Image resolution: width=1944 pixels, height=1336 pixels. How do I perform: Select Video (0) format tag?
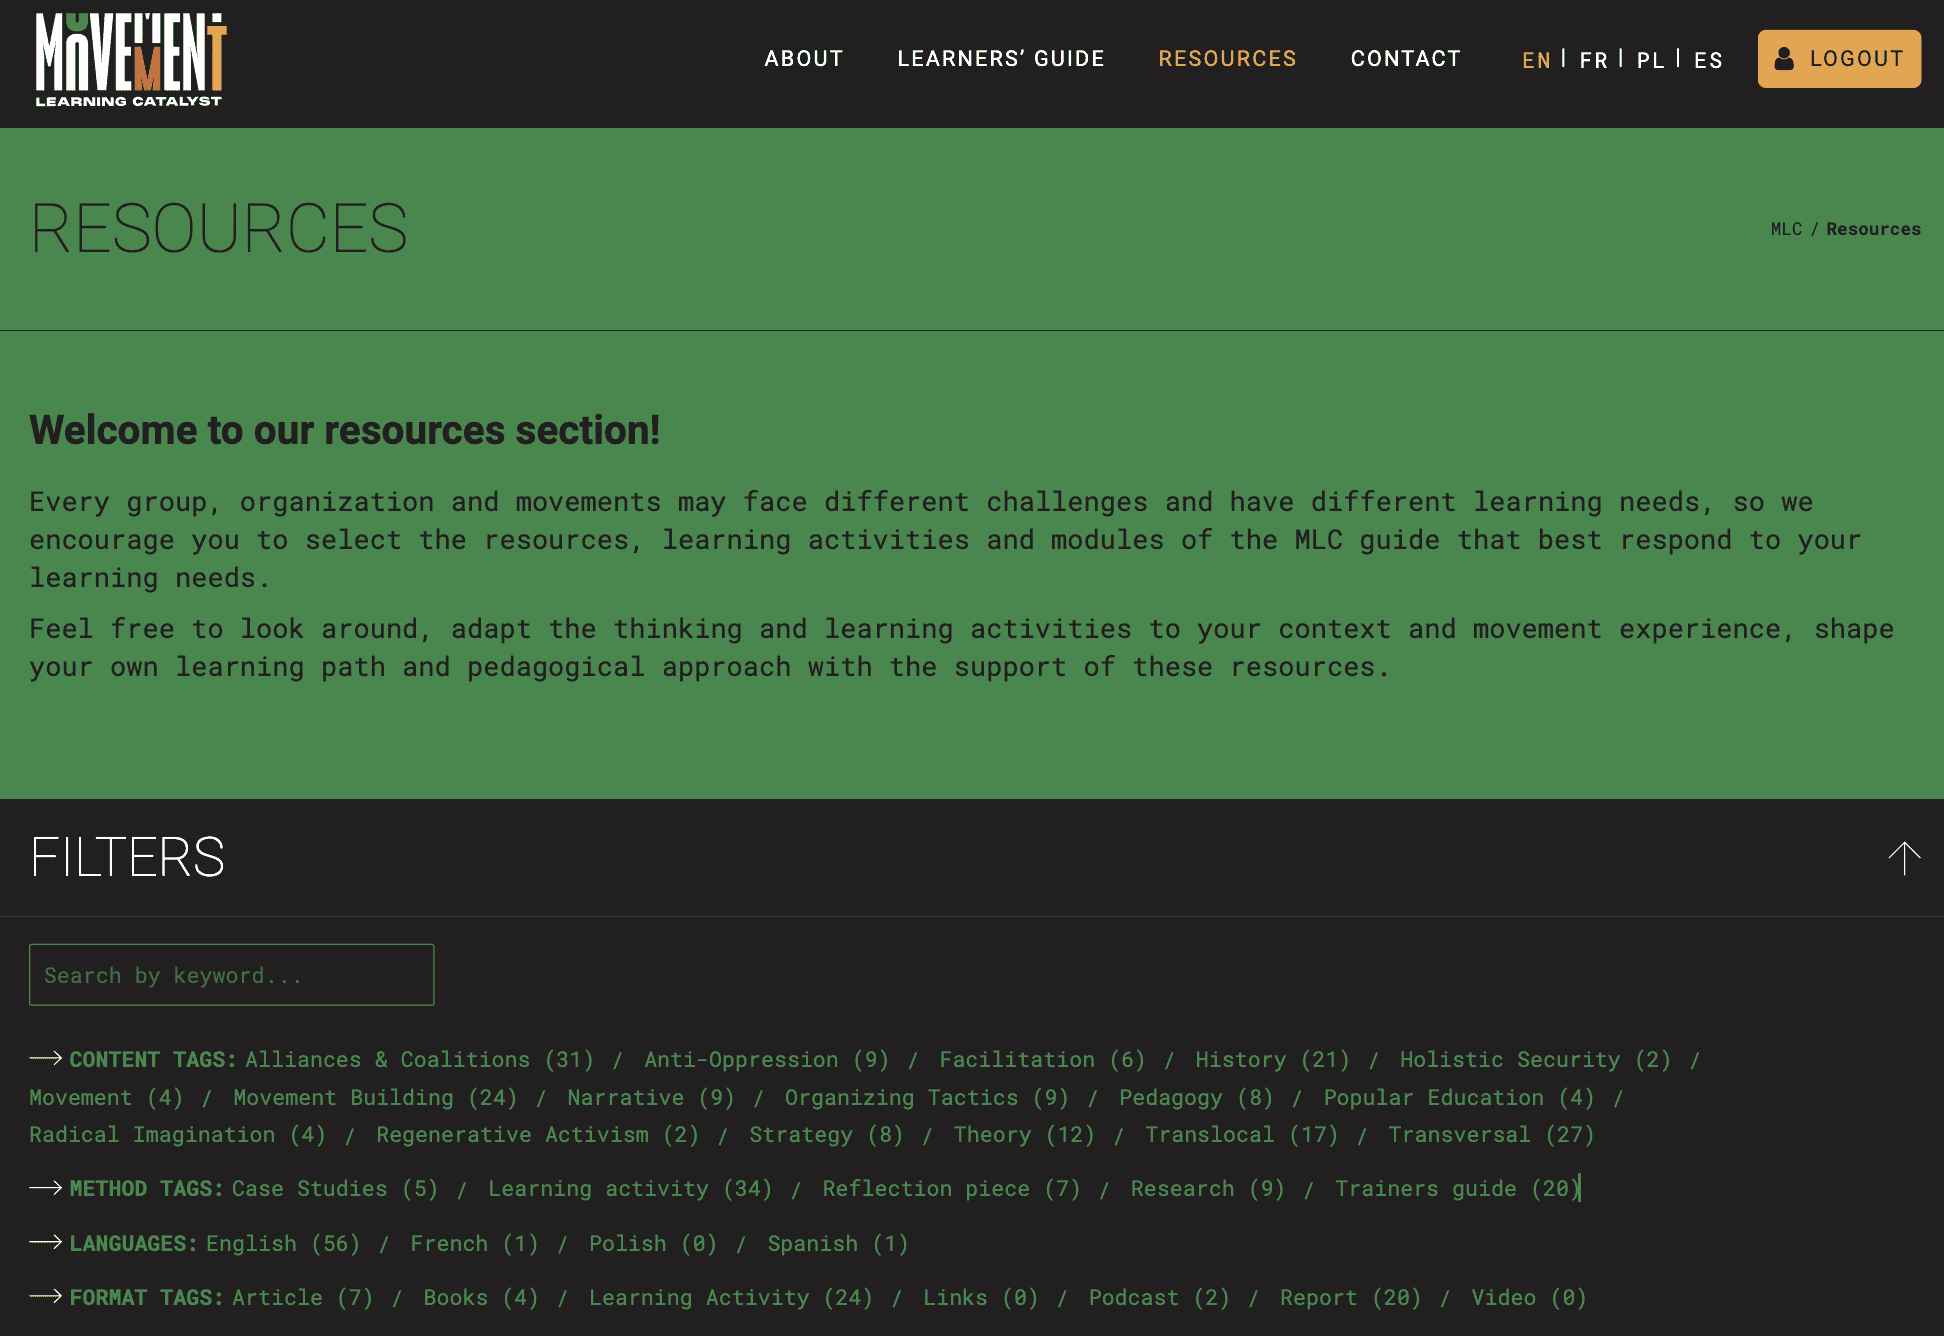pos(1529,1297)
